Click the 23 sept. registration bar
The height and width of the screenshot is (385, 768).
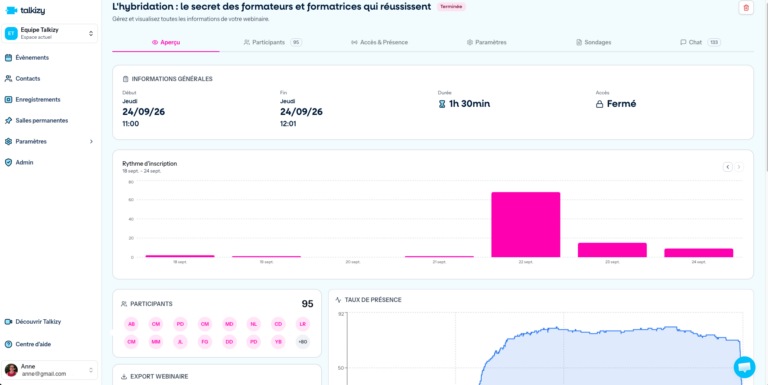tap(612, 250)
